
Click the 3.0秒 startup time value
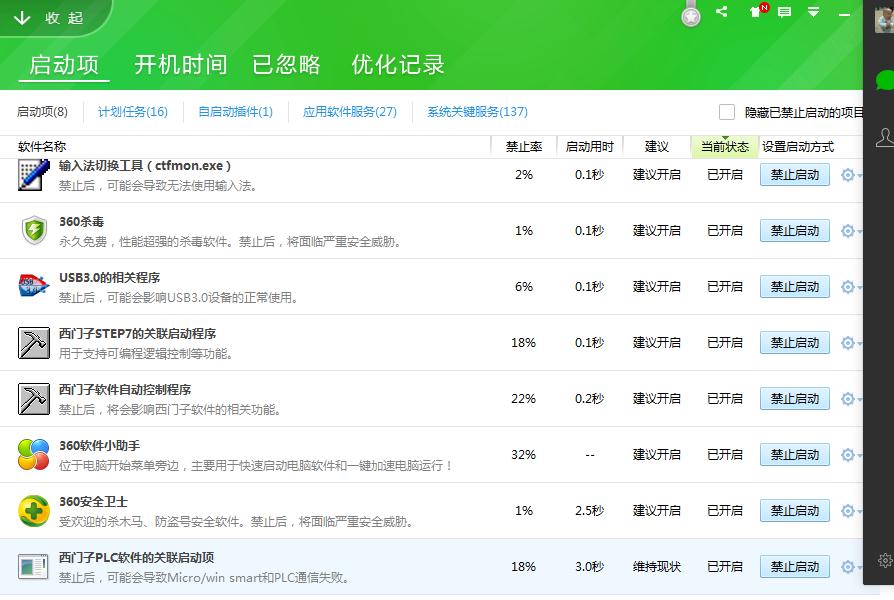point(589,566)
